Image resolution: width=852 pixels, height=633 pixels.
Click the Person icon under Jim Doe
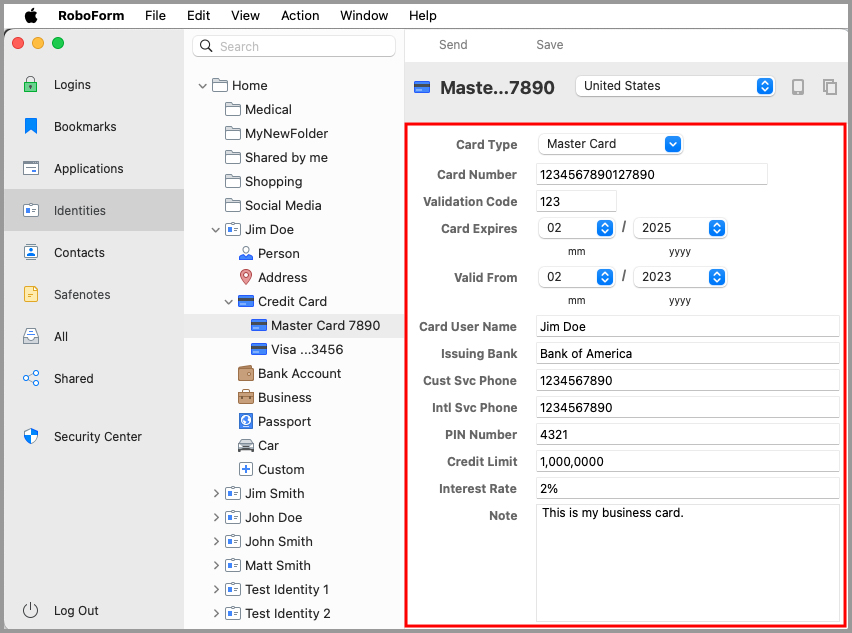tap(246, 253)
